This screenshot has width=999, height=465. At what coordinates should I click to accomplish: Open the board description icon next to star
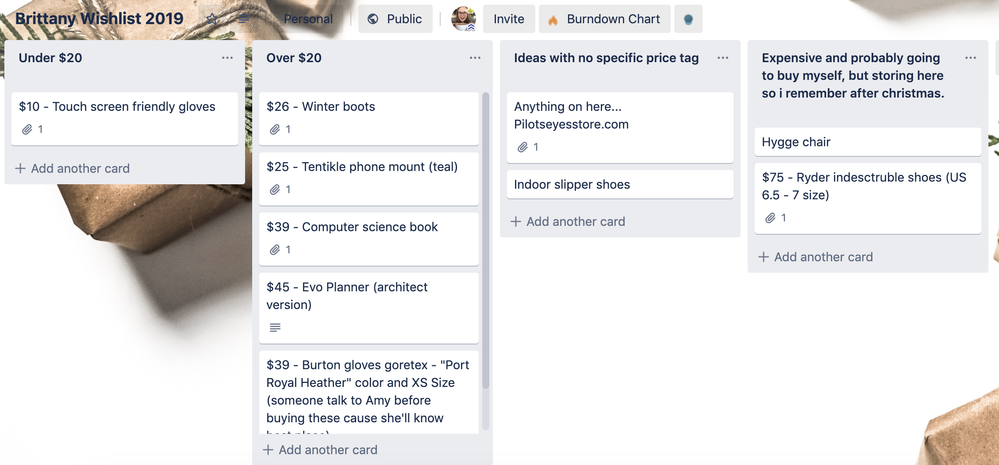click(243, 19)
